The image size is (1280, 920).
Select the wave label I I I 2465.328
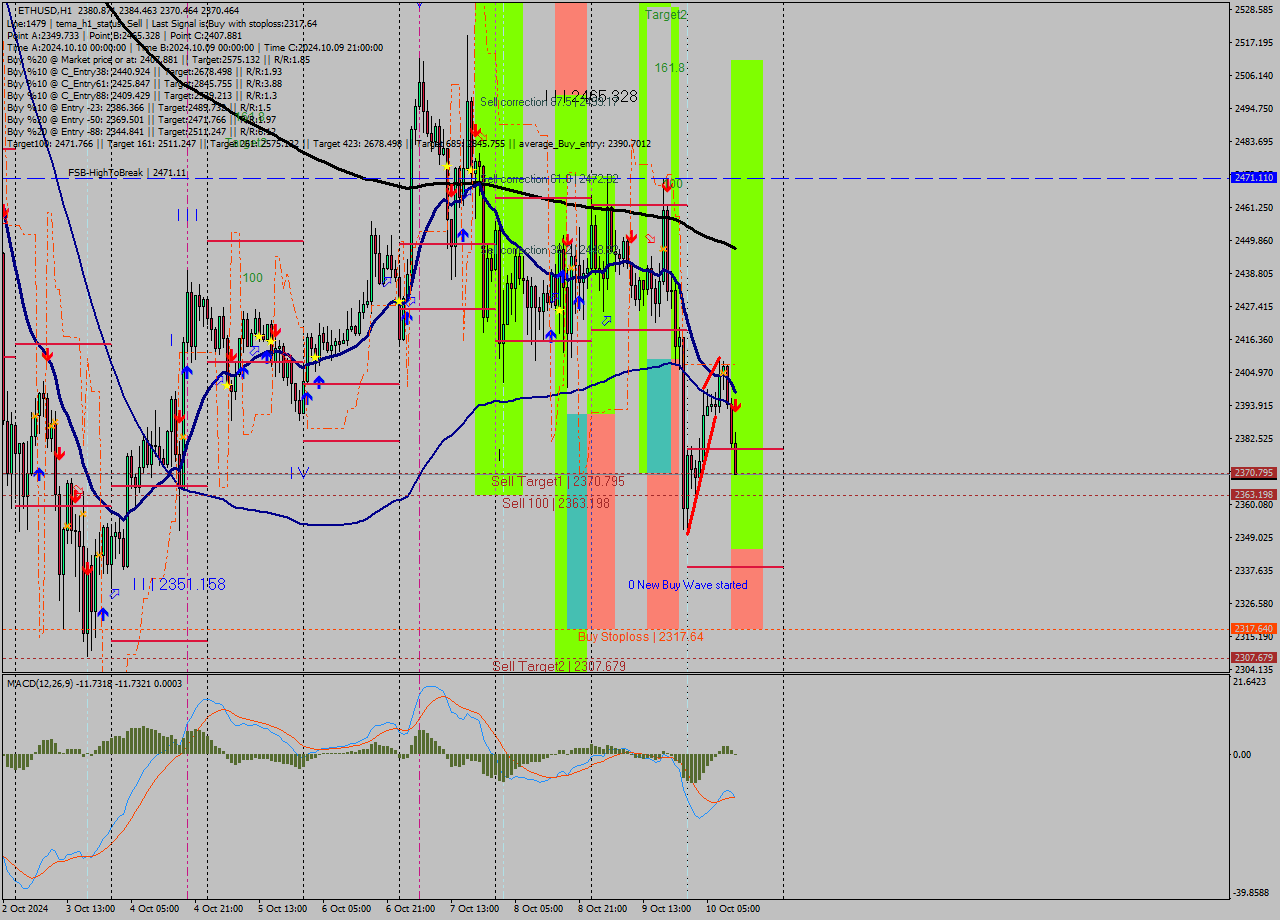591,96
